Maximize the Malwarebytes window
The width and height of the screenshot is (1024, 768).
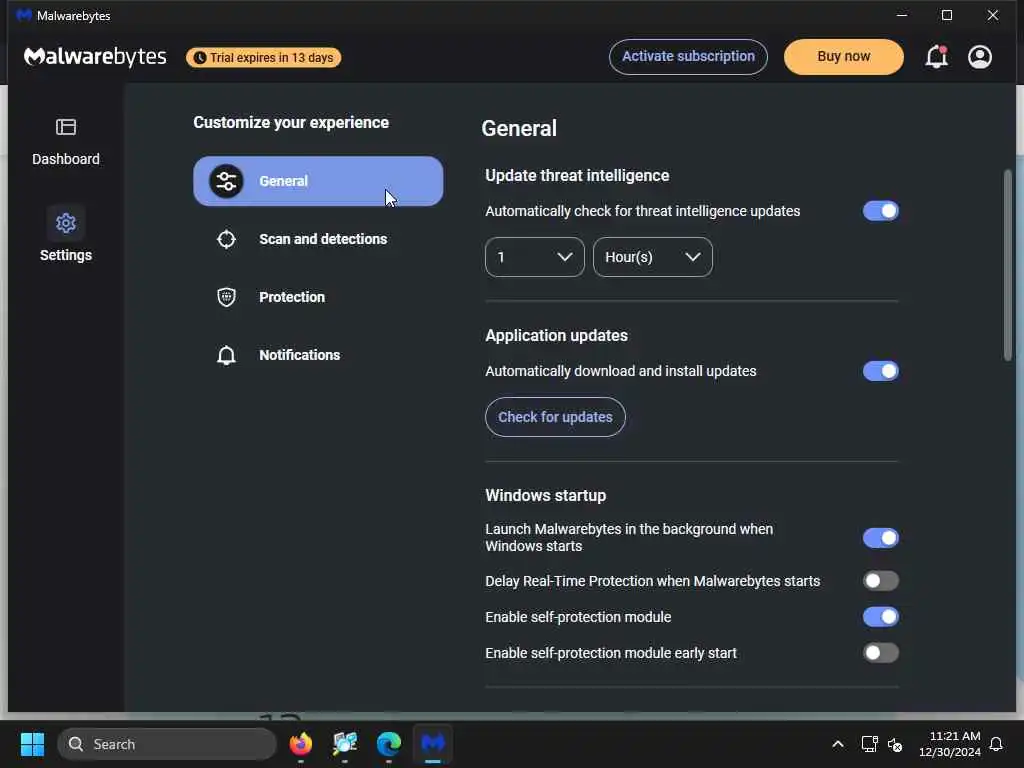[x=947, y=15]
